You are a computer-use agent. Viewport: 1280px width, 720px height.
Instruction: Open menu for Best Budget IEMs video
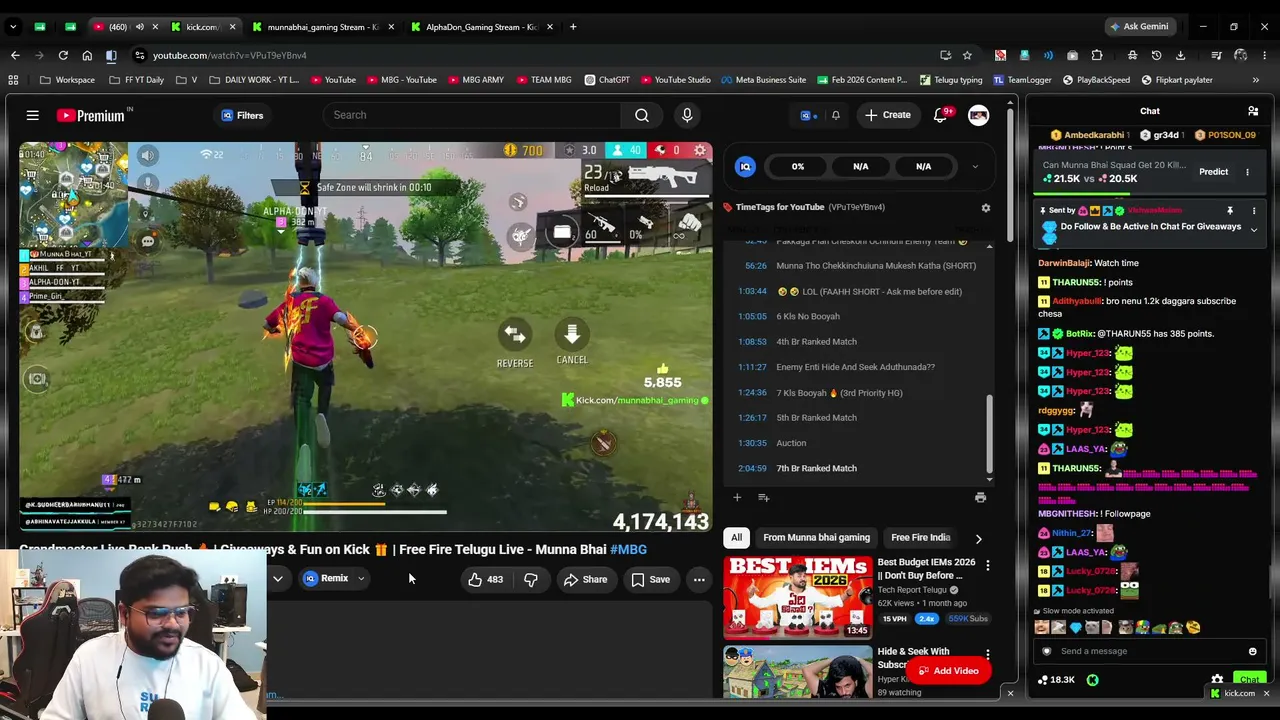(987, 566)
